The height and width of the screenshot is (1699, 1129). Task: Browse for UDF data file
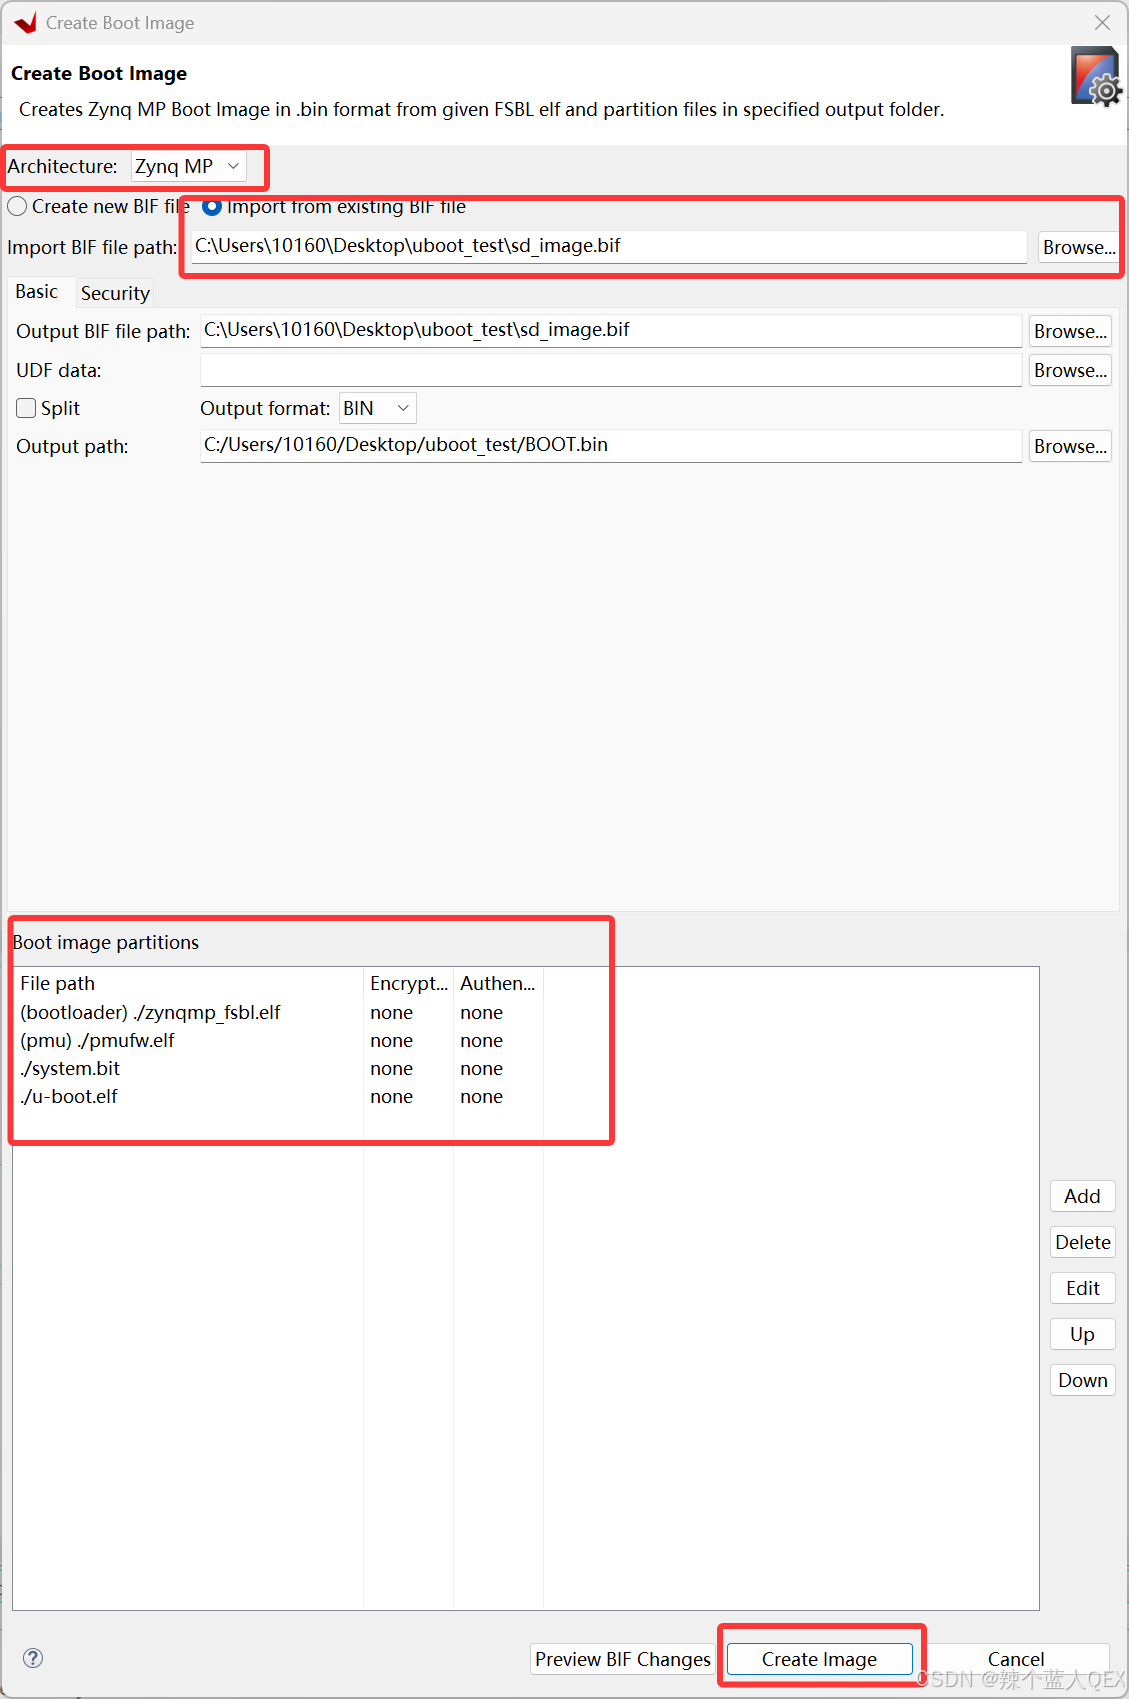tap(1070, 370)
